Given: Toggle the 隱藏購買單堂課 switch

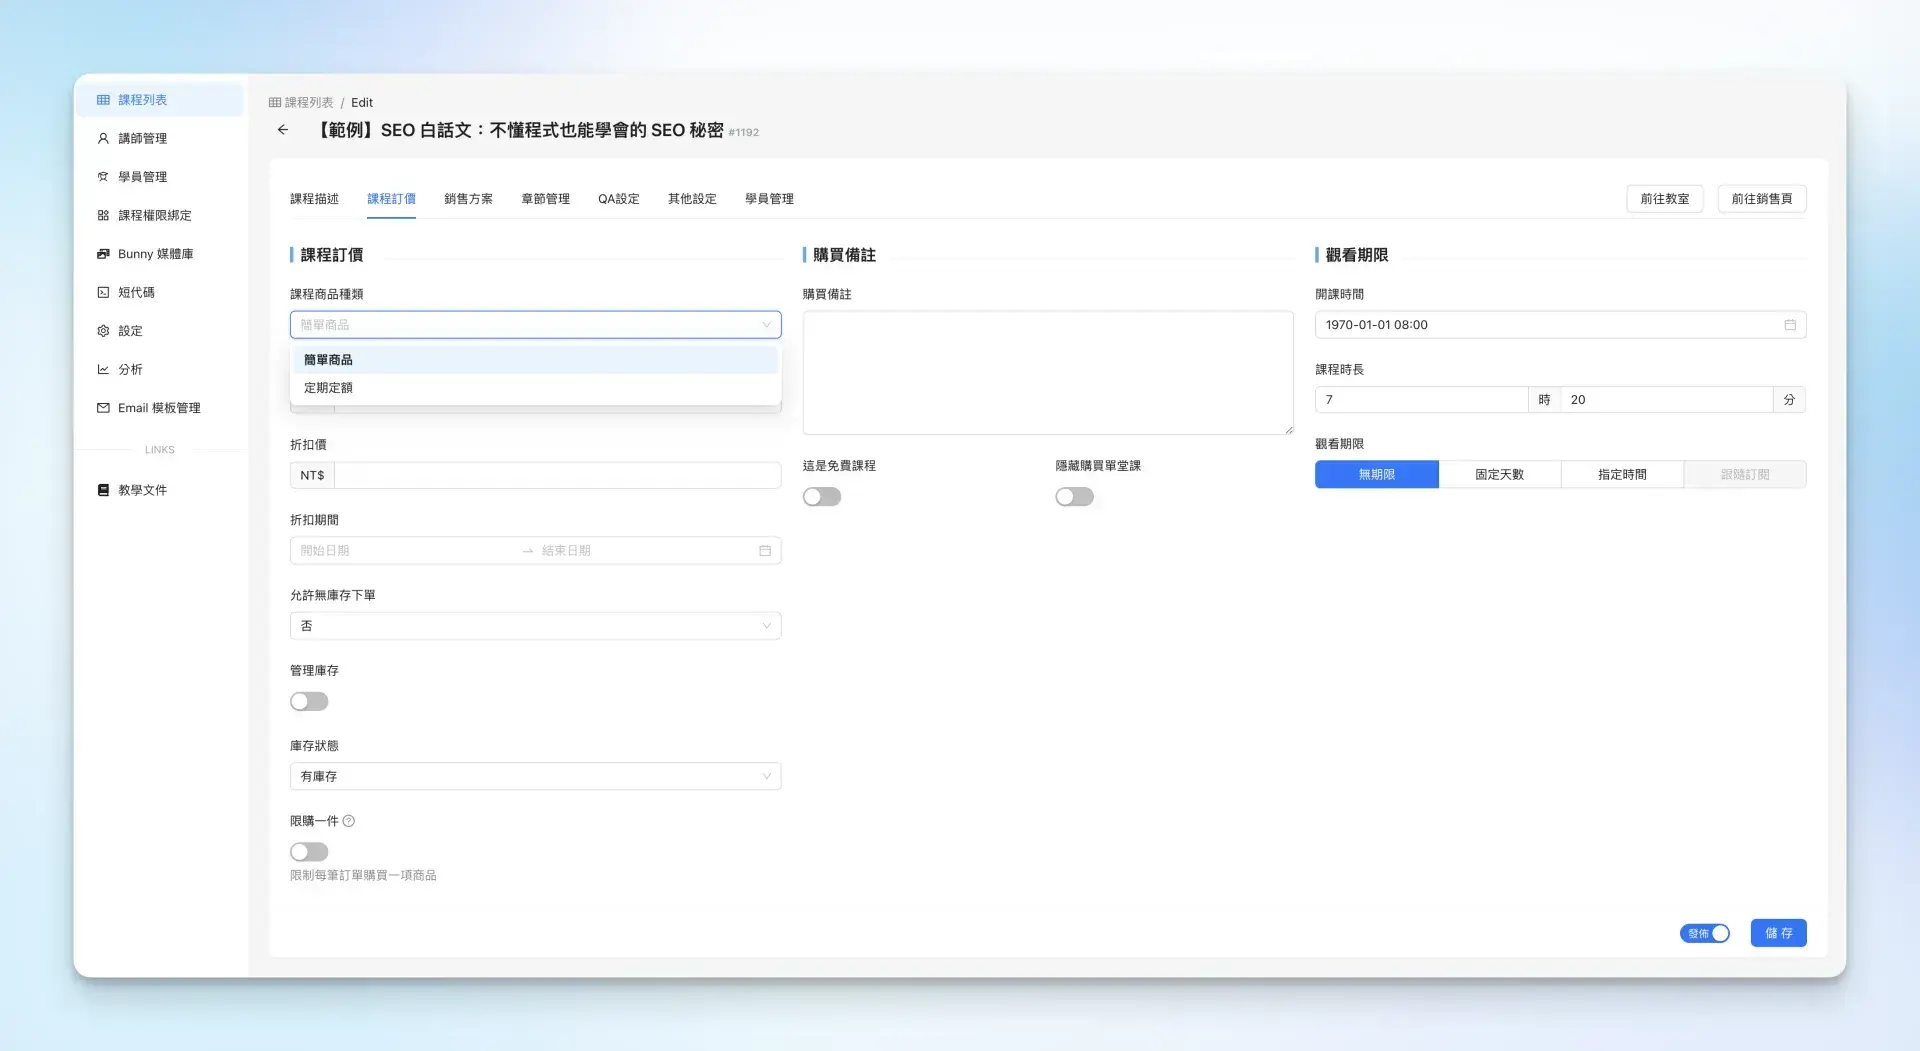Looking at the screenshot, I should [1074, 497].
